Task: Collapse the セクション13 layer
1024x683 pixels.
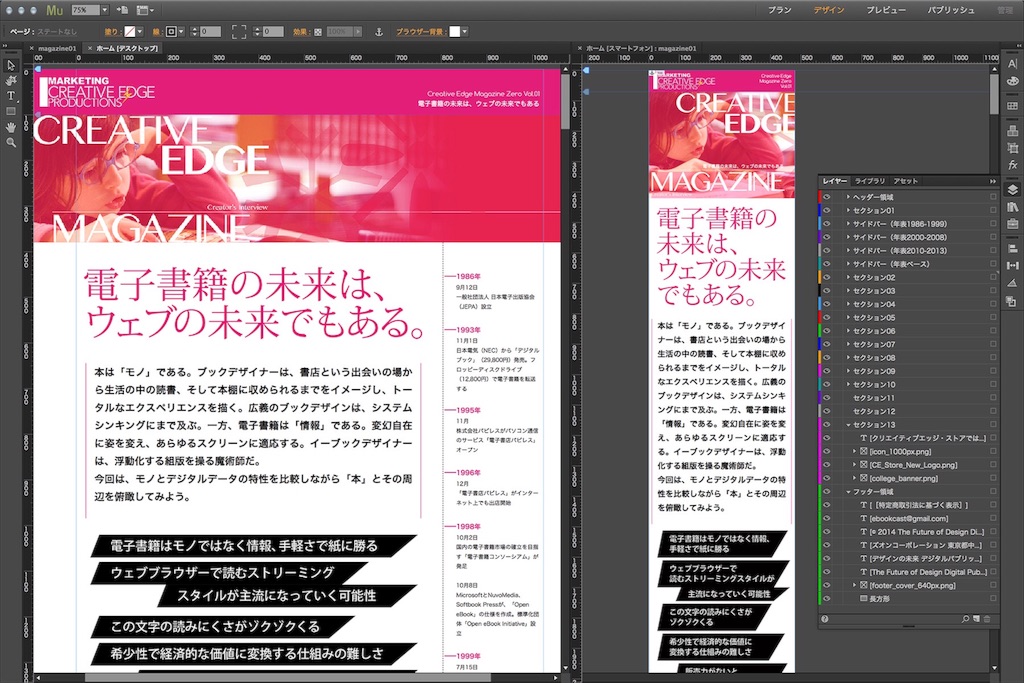Action: [848, 424]
